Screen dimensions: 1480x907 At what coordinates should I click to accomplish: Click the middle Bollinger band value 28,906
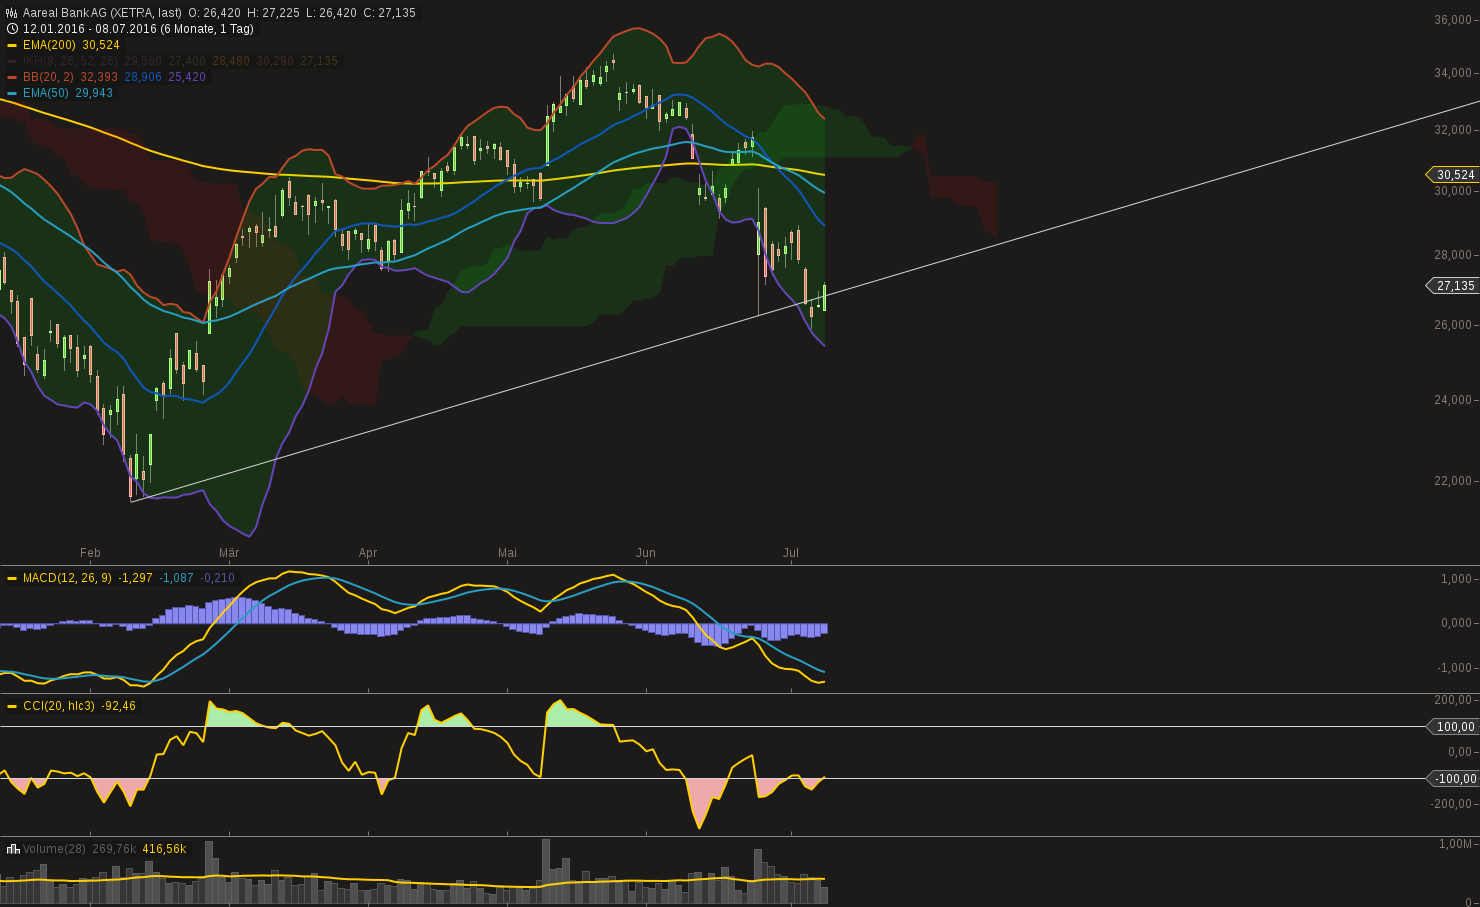[x=143, y=77]
